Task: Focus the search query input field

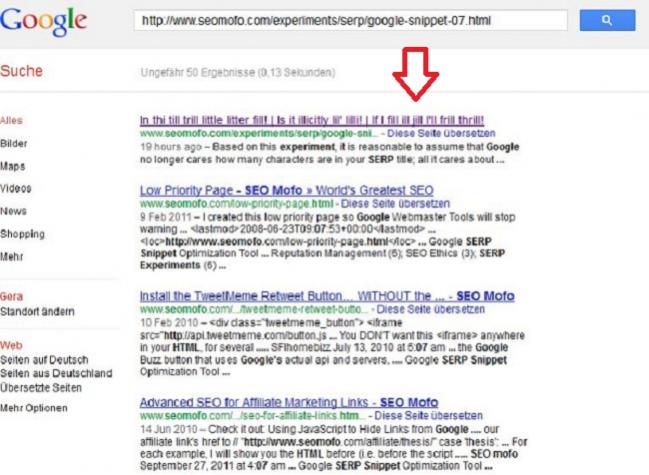Action: point(350,20)
